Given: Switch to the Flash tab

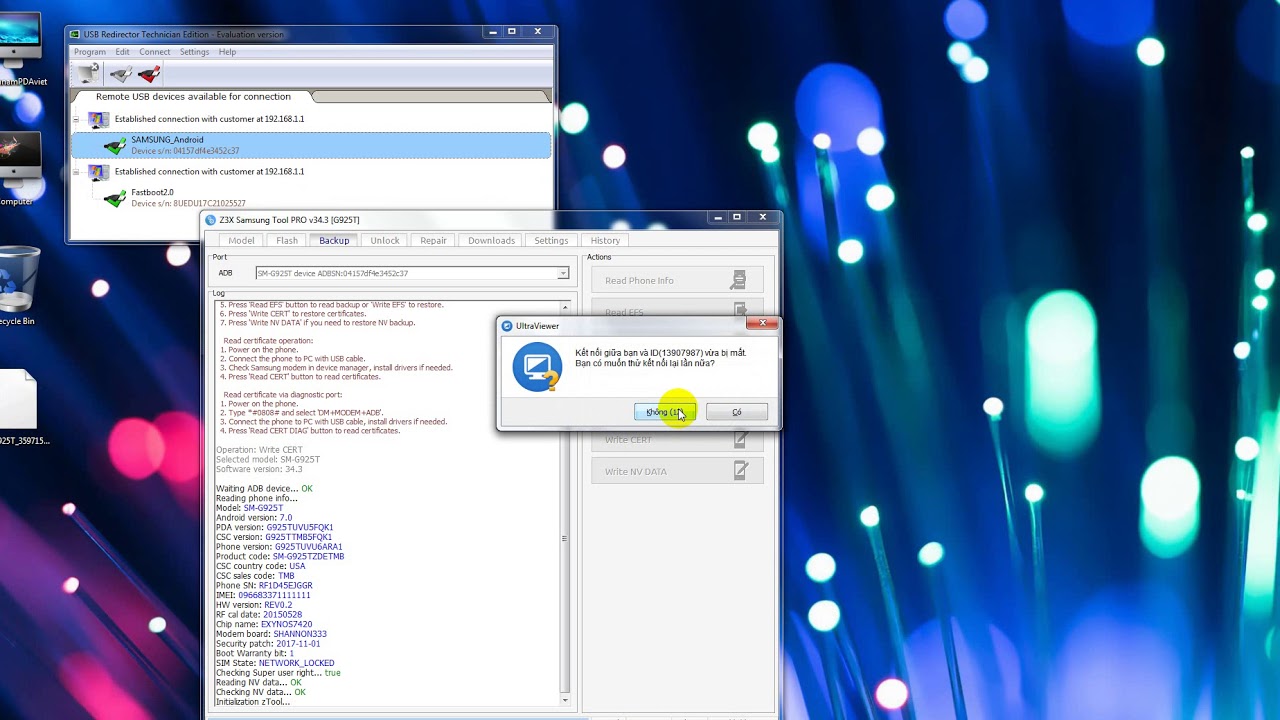Looking at the screenshot, I should pyautogui.click(x=287, y=240).
